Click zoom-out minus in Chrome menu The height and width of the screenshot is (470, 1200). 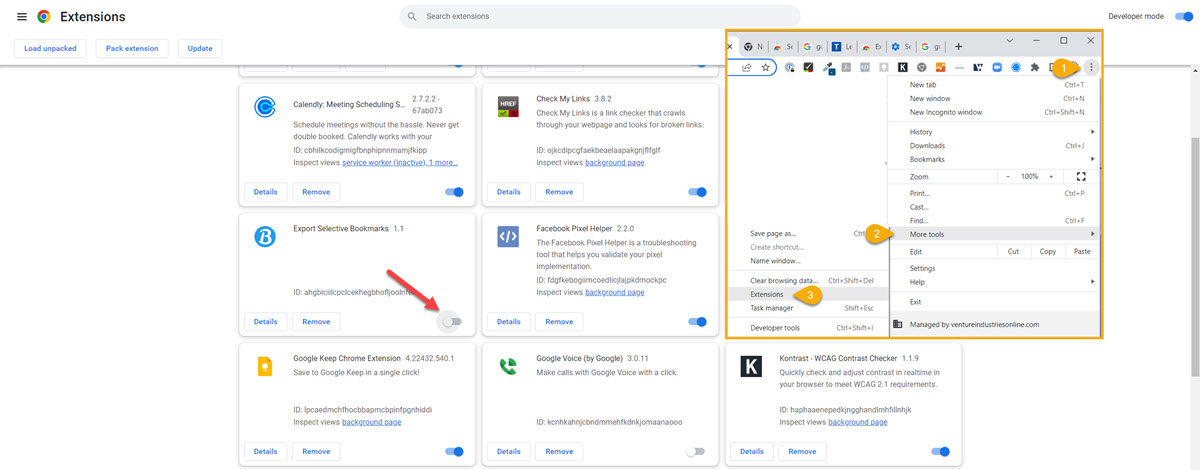(x=1007, y=176)
